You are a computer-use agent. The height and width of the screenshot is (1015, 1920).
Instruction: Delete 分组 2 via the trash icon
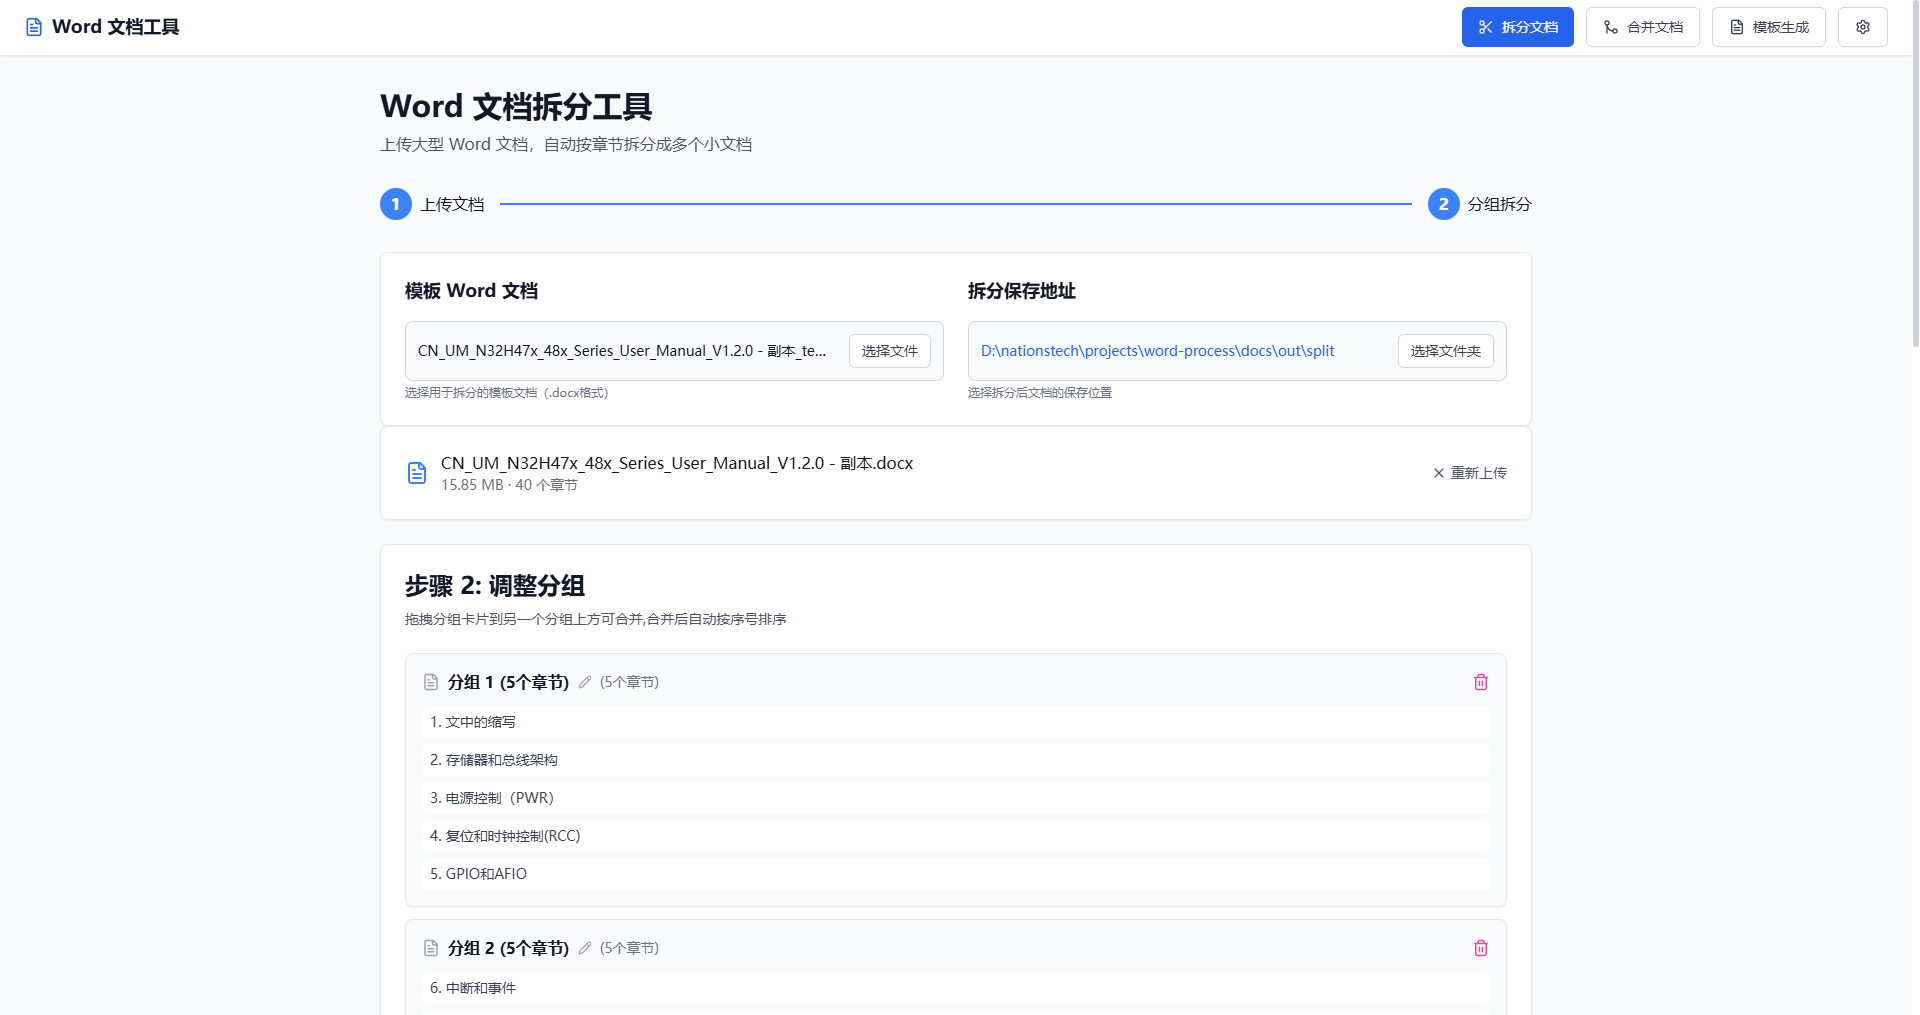pos(1481,947)
